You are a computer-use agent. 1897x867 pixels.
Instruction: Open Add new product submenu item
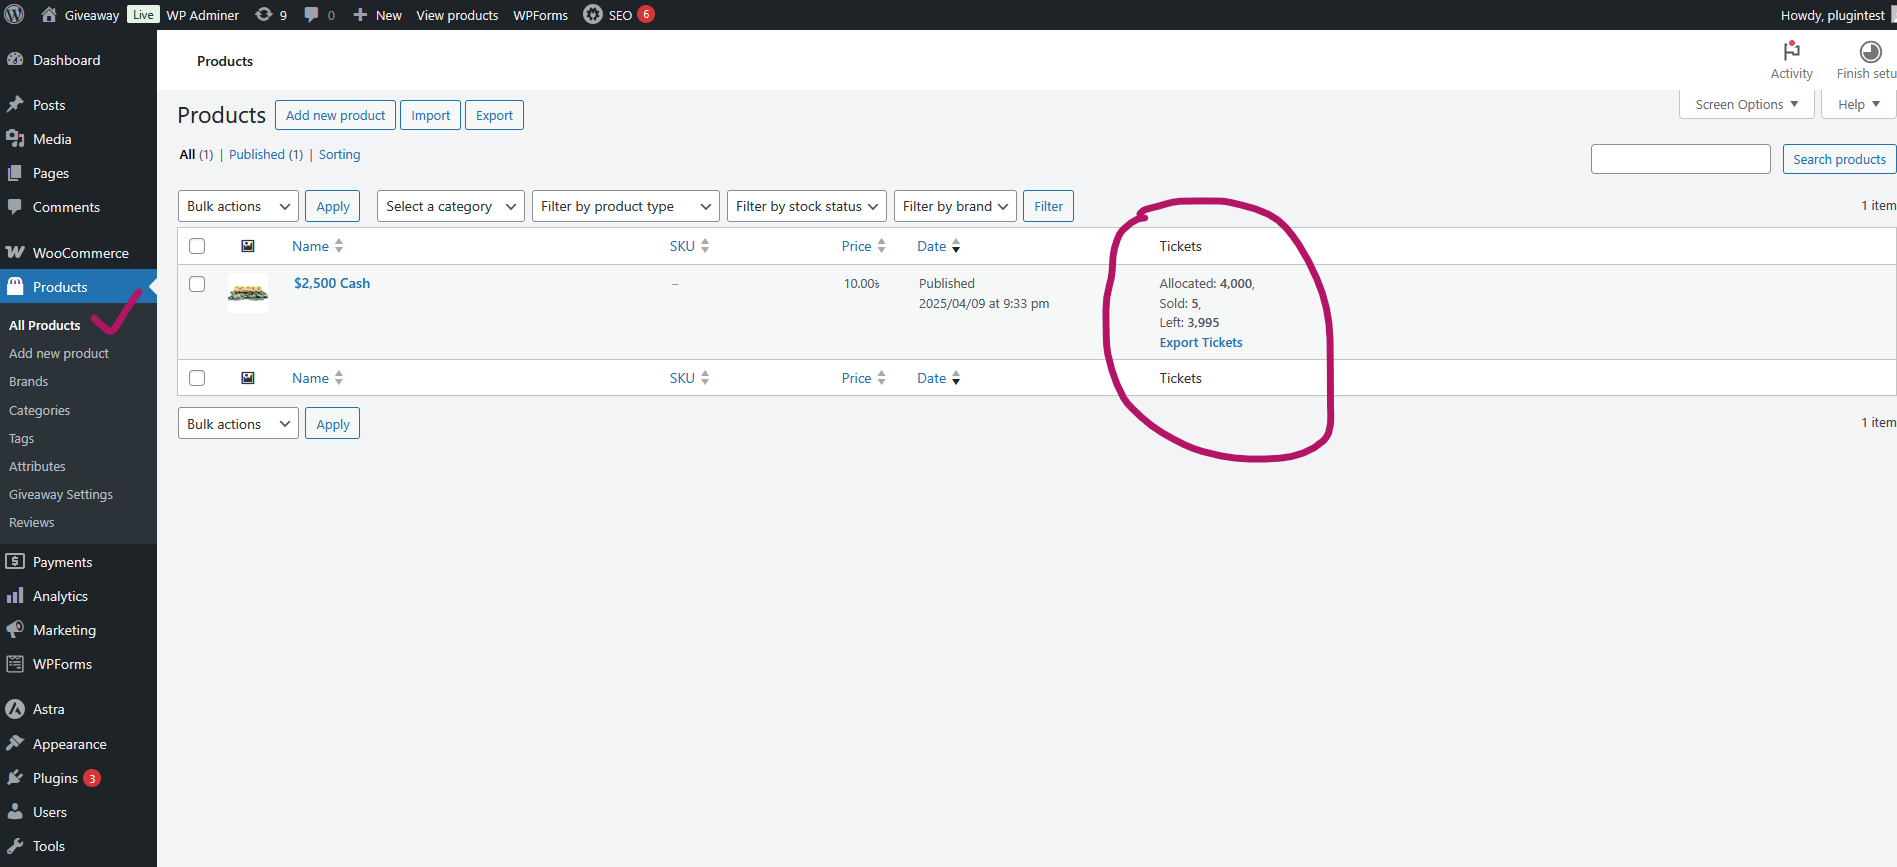[59, 353]
